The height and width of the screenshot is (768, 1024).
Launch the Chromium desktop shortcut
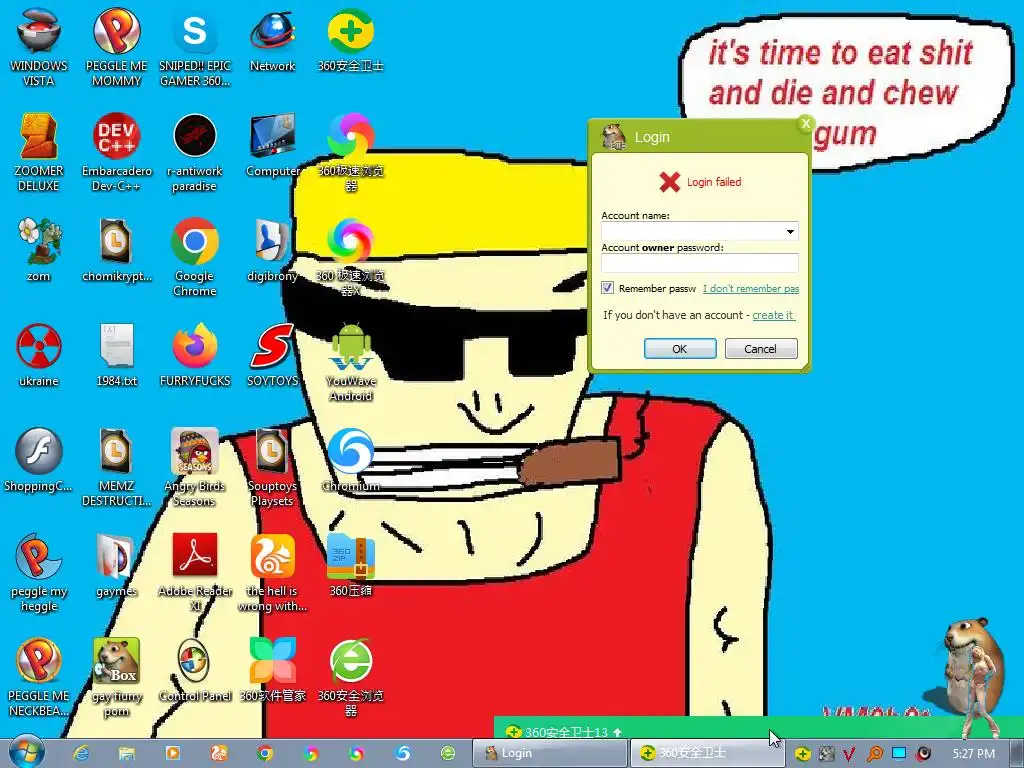[351, 460]
